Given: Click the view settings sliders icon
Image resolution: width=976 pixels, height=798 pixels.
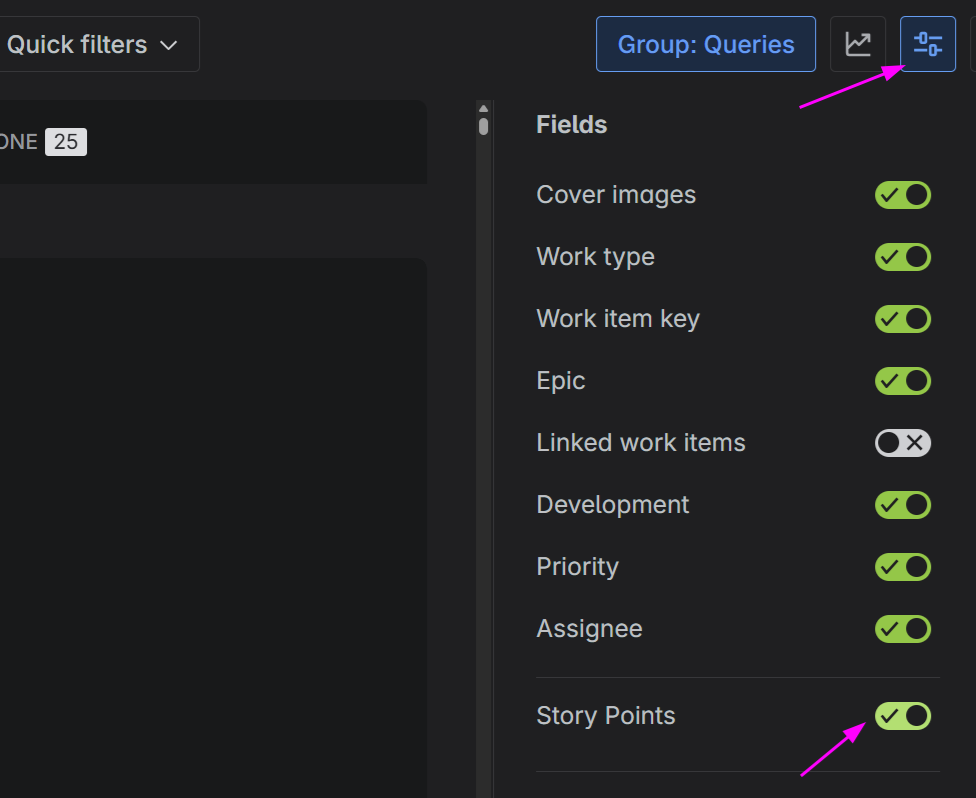Looking at the screenshot, I should coord(927,45).
